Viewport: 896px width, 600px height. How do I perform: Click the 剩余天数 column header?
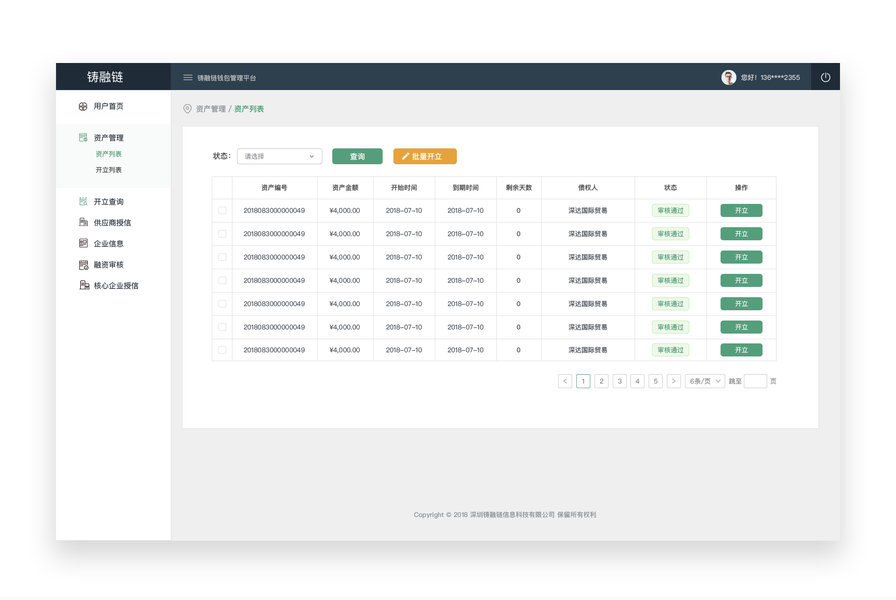pyautogui.click(x=519, y=187)
